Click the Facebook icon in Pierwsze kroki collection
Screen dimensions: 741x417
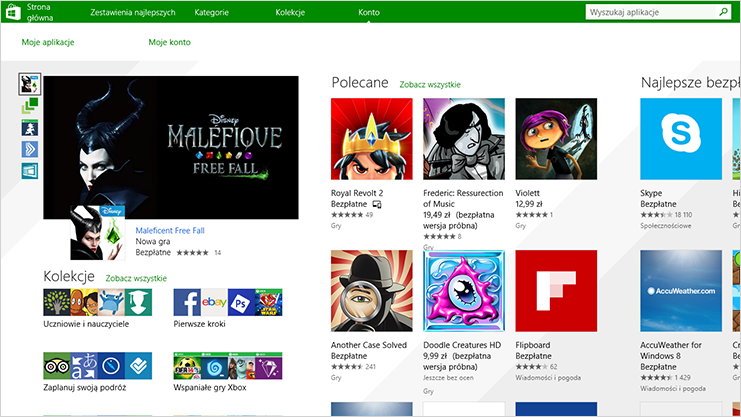pos(187,302)
